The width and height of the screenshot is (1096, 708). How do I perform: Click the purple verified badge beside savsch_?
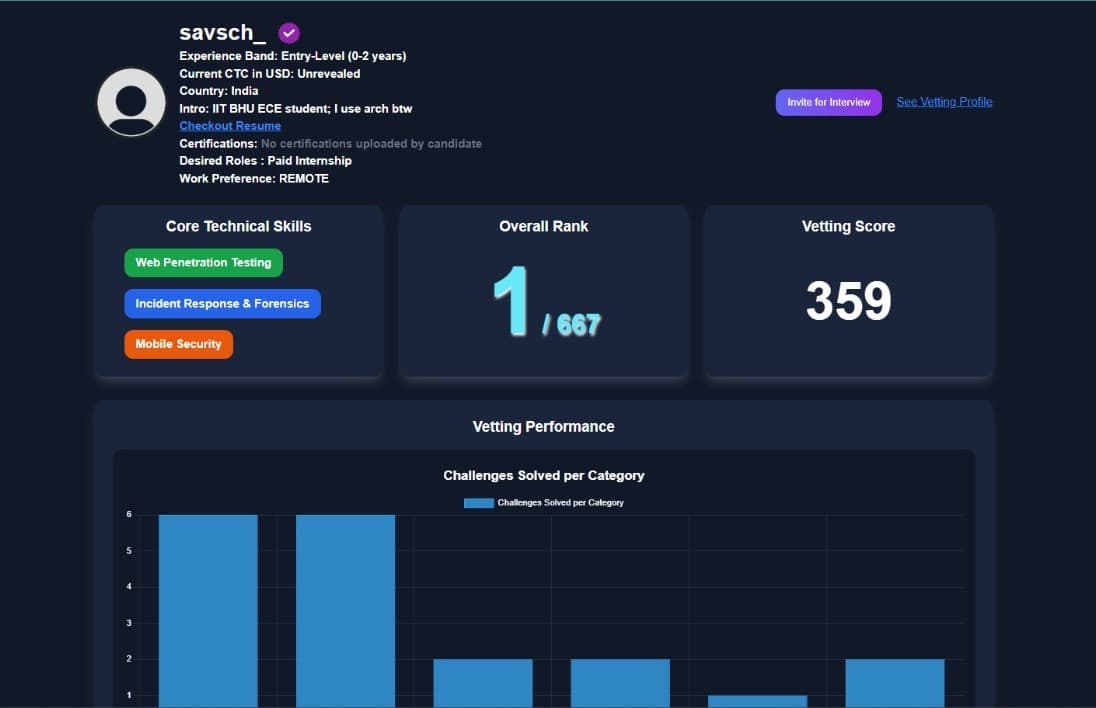[289, 33]
